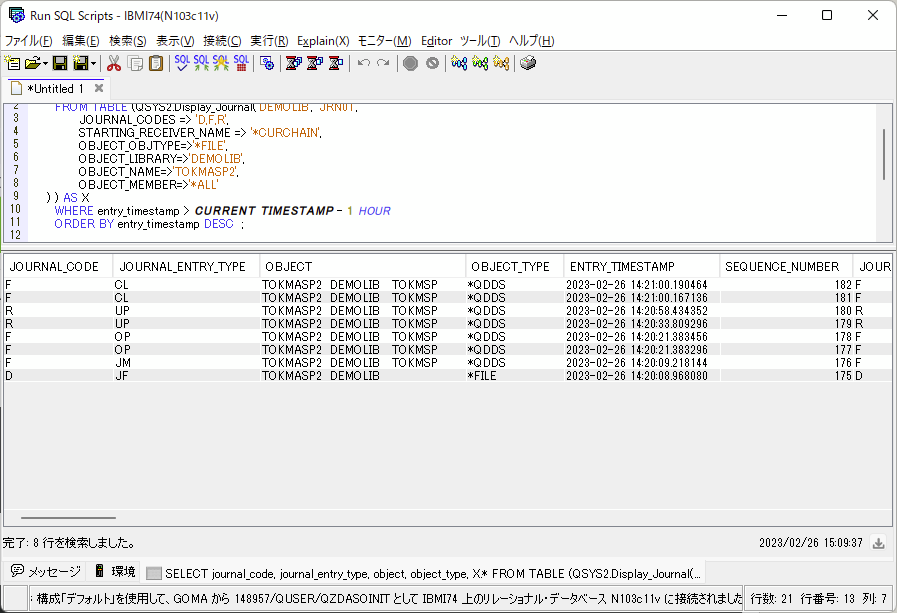
Task: Stop the running SQL statement
Action: pyautogui.click(x=409, y=63)
